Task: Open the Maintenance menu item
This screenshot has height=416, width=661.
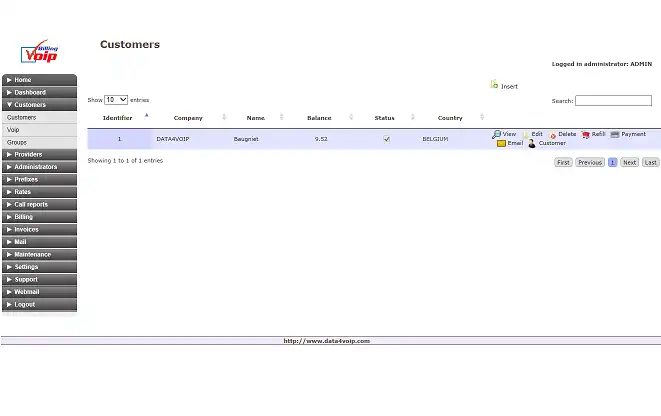Action: (x=39, y=255)
